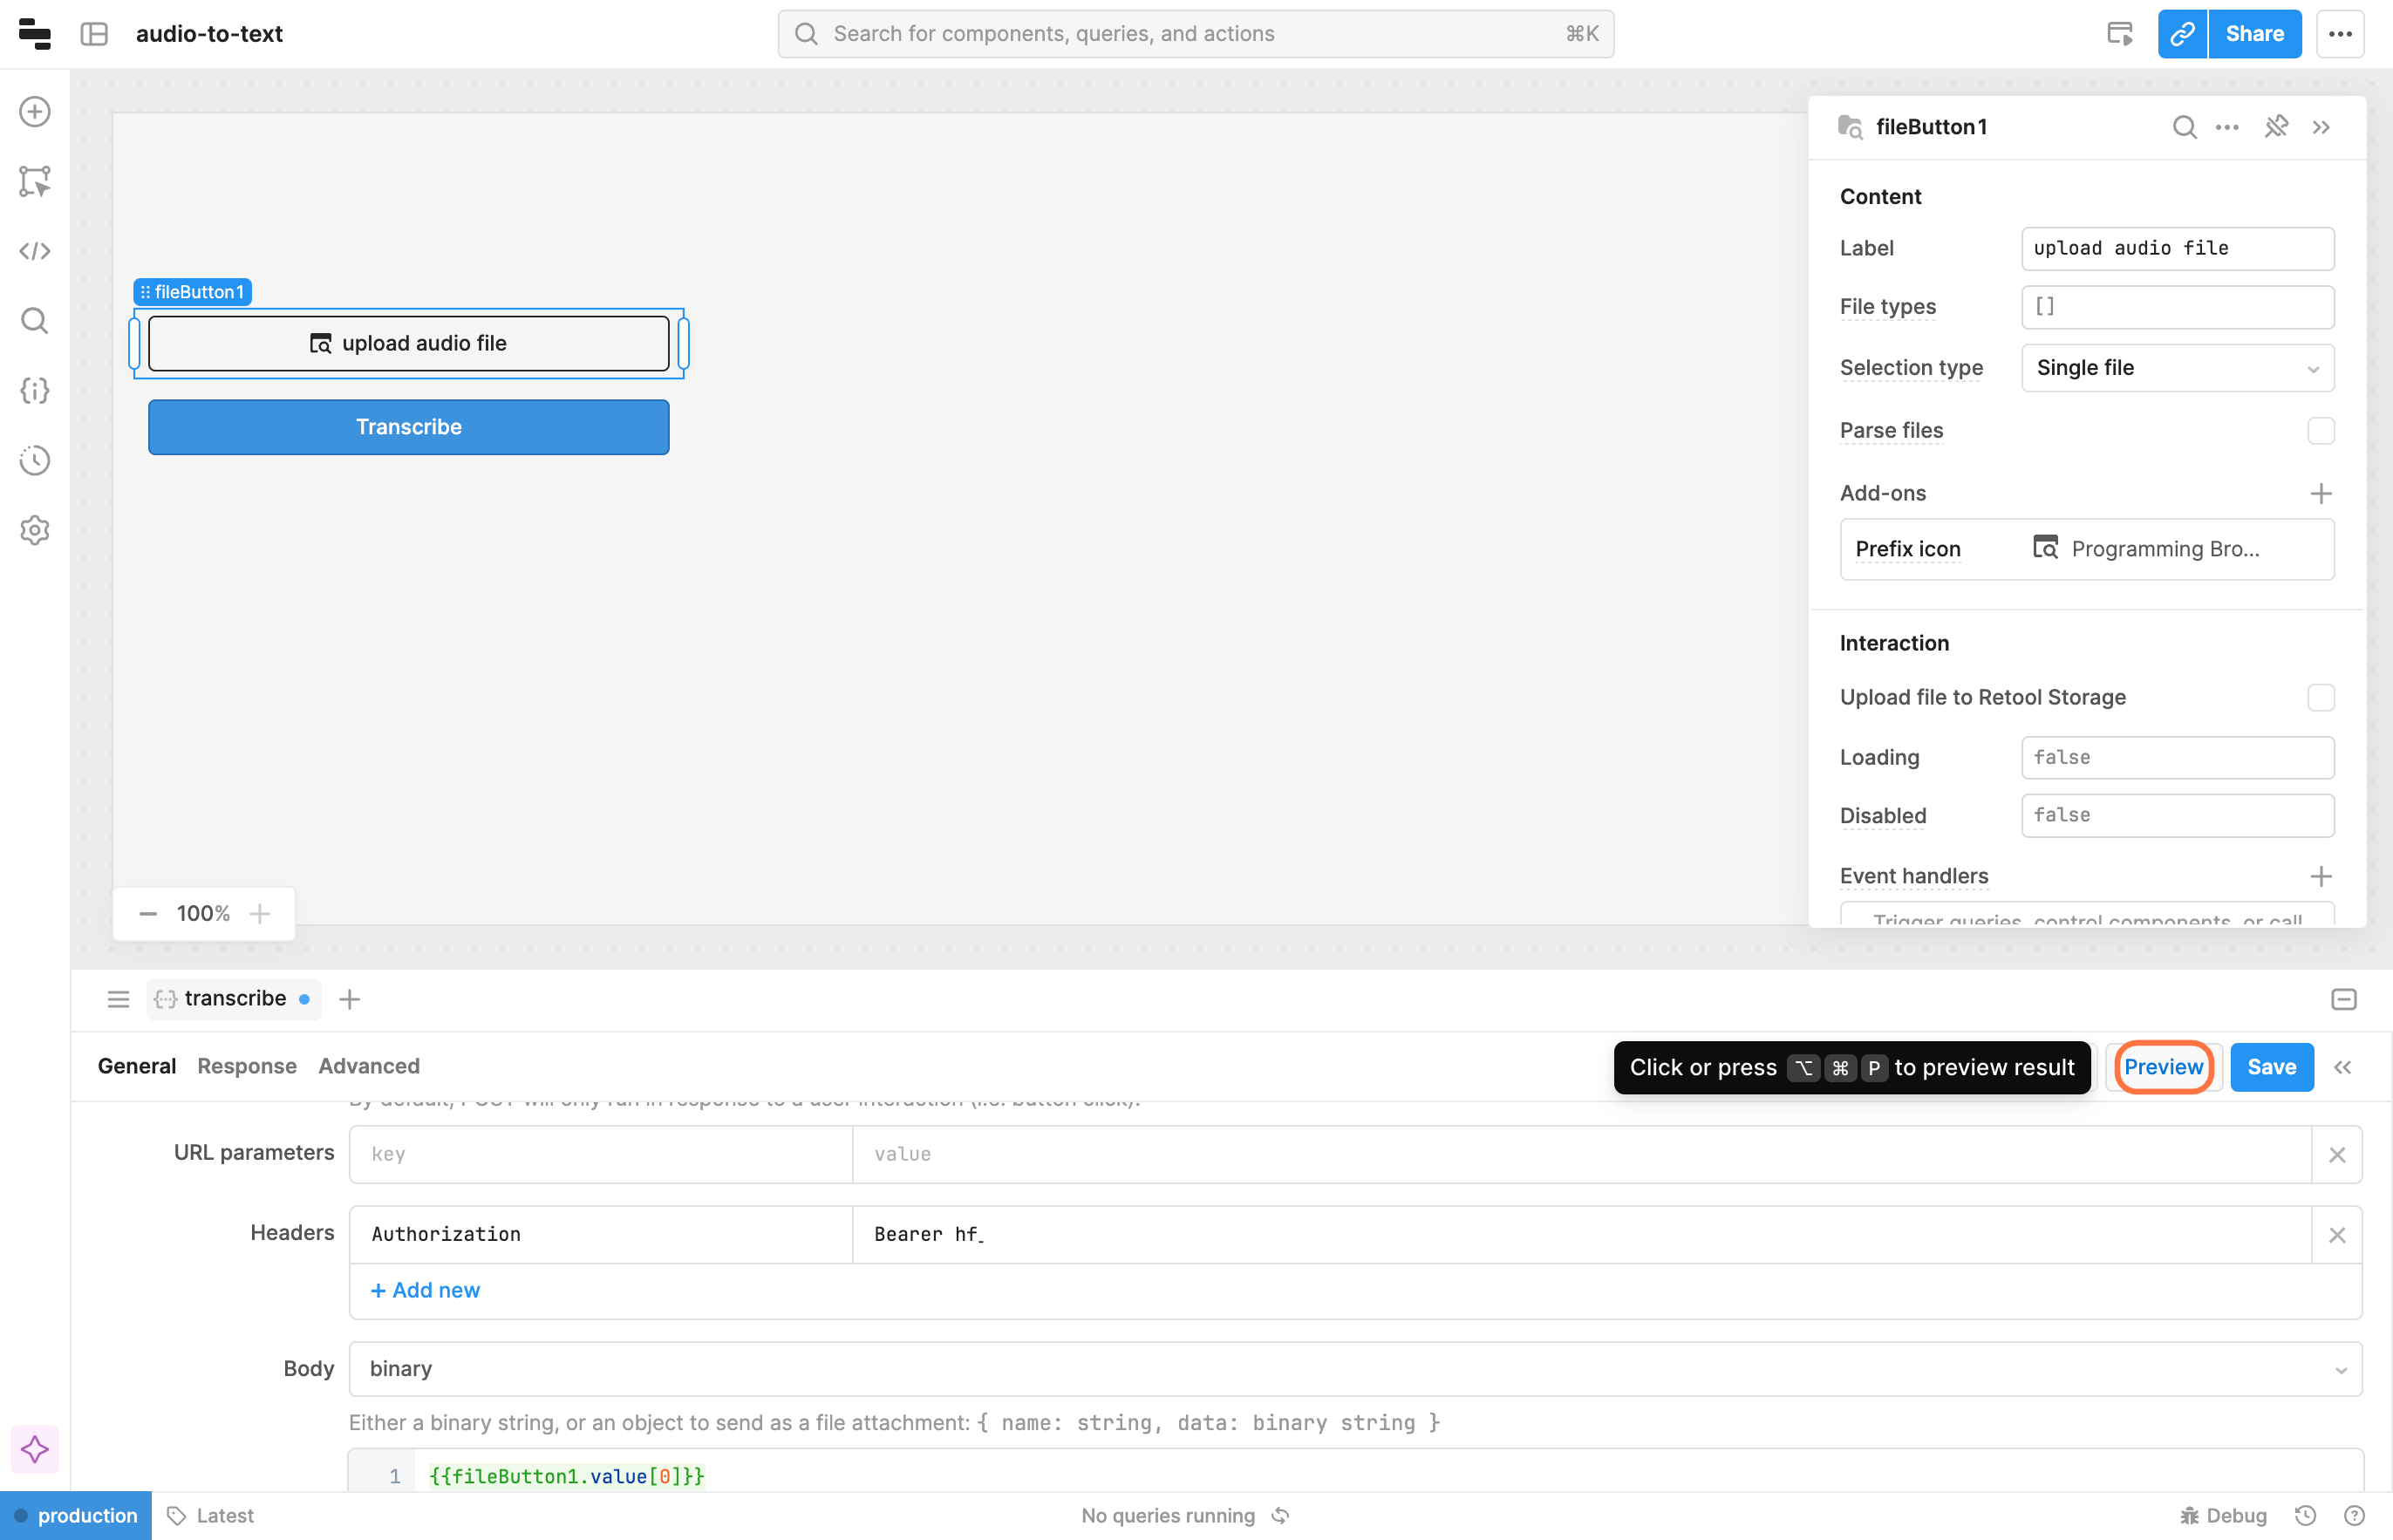Open the component tree icon in sidebar
This screenshot has height=1540, width=2393.
click(x=35, y=181)
